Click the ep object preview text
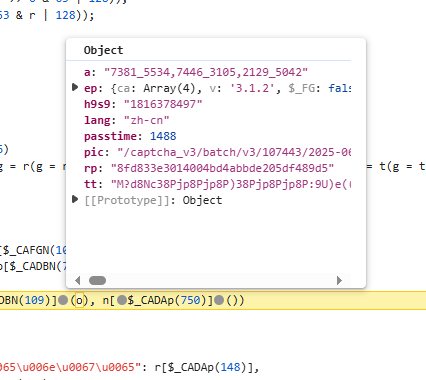The height and width of the screenshot is (380, 426). 231,88
